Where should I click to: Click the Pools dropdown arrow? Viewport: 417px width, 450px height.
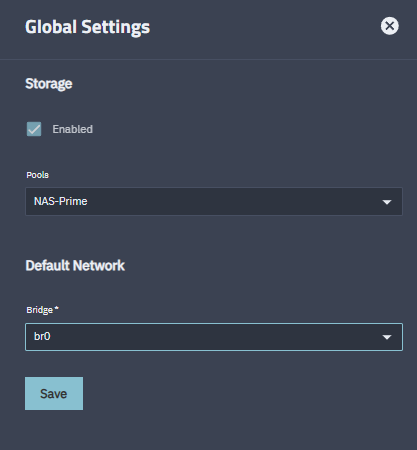point(387,202)
